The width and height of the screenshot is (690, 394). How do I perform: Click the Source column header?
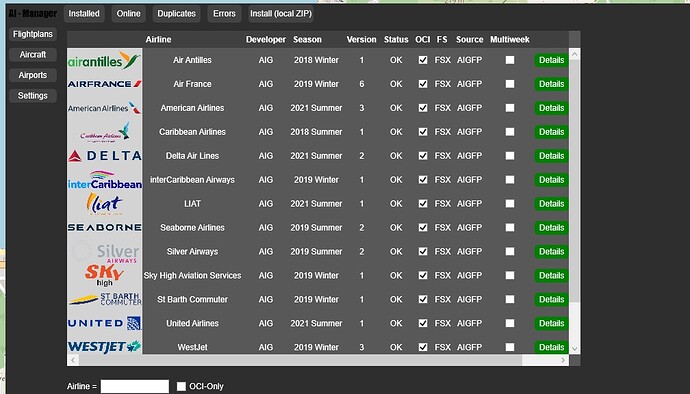tap(470, 40)
